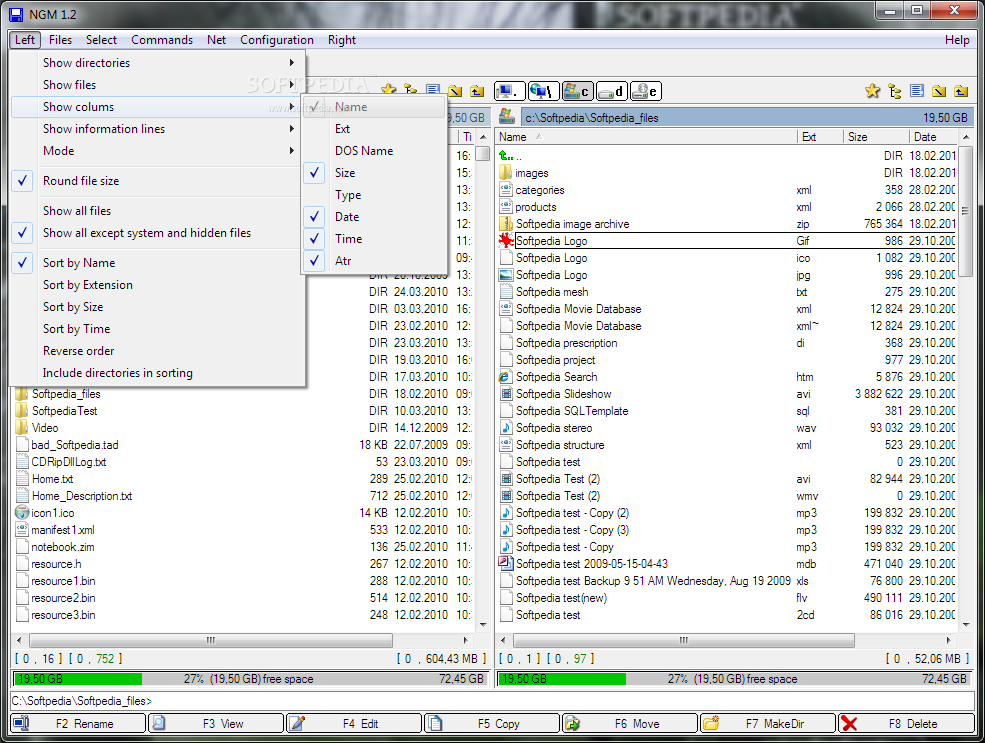Click the picture icon of Softpedia Logo jpg
The image size is (985, 743).
click(x=506, y=274)
